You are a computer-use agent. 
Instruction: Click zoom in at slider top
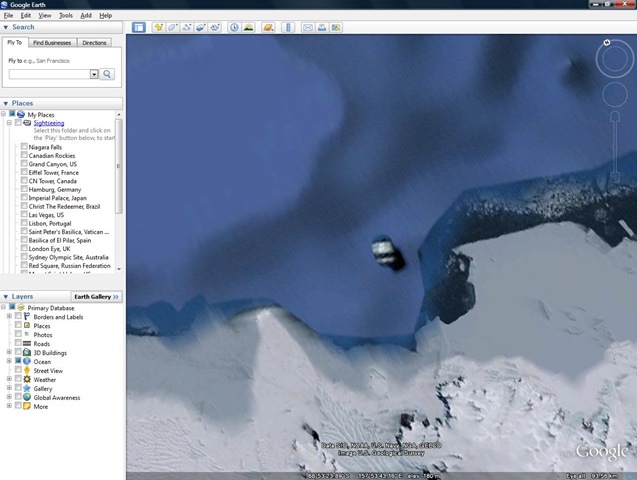(615, 116)
